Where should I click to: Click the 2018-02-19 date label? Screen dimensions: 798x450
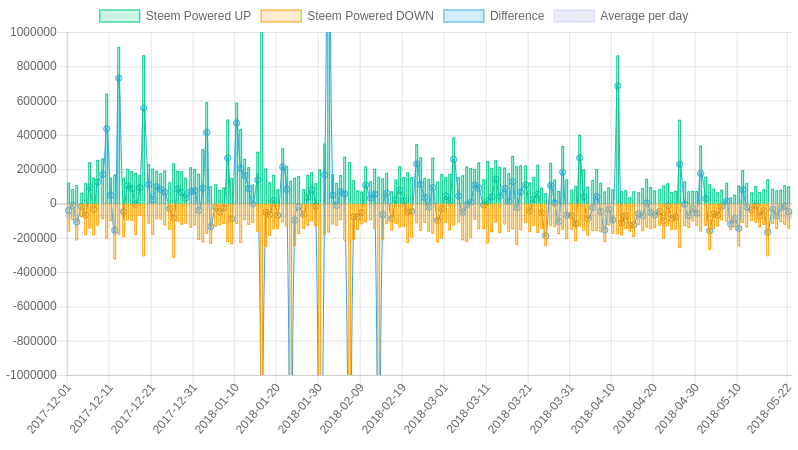point(384,409)
